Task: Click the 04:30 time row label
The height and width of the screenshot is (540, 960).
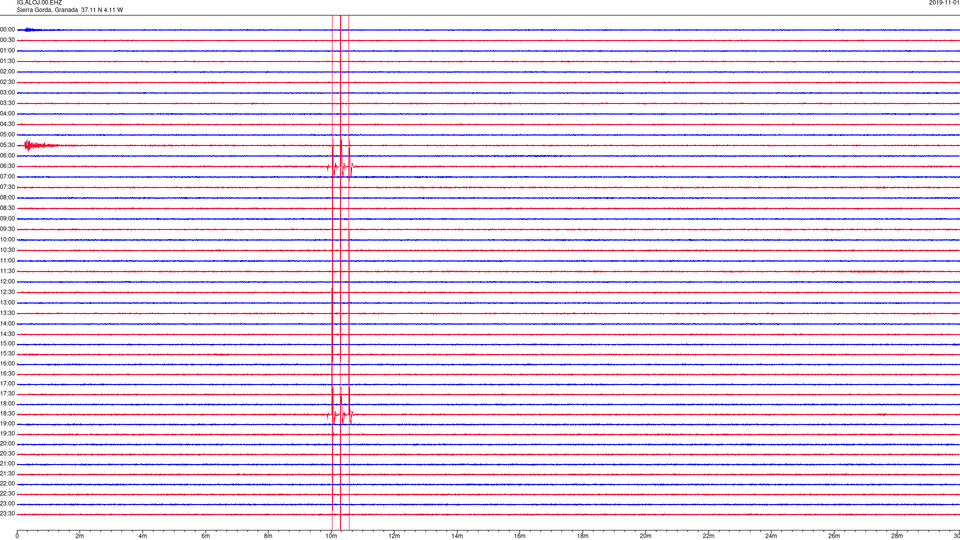Action: click(x=7, y=124)
